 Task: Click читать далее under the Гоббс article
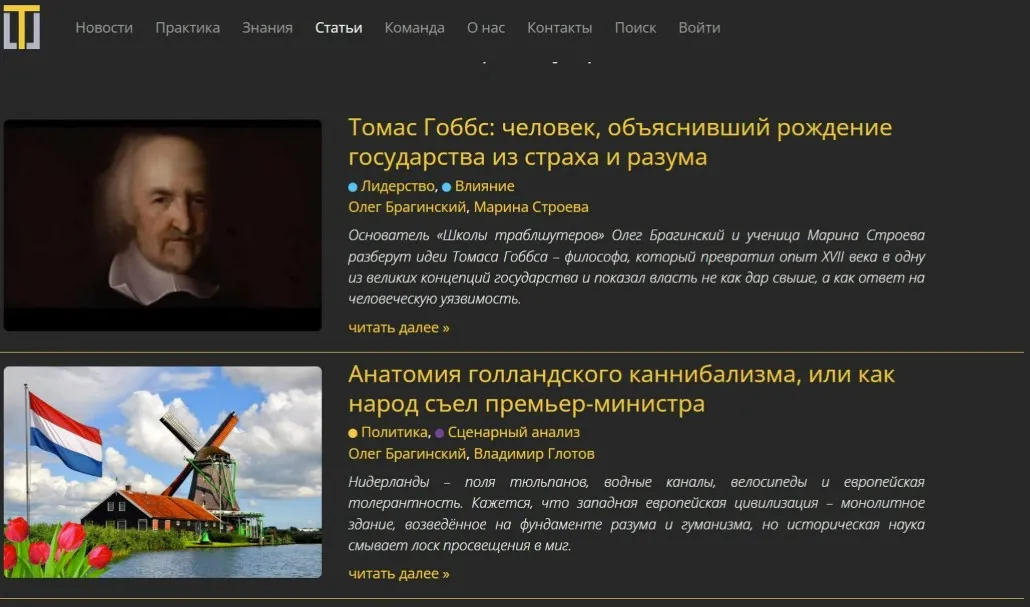(x=399, y=327)
